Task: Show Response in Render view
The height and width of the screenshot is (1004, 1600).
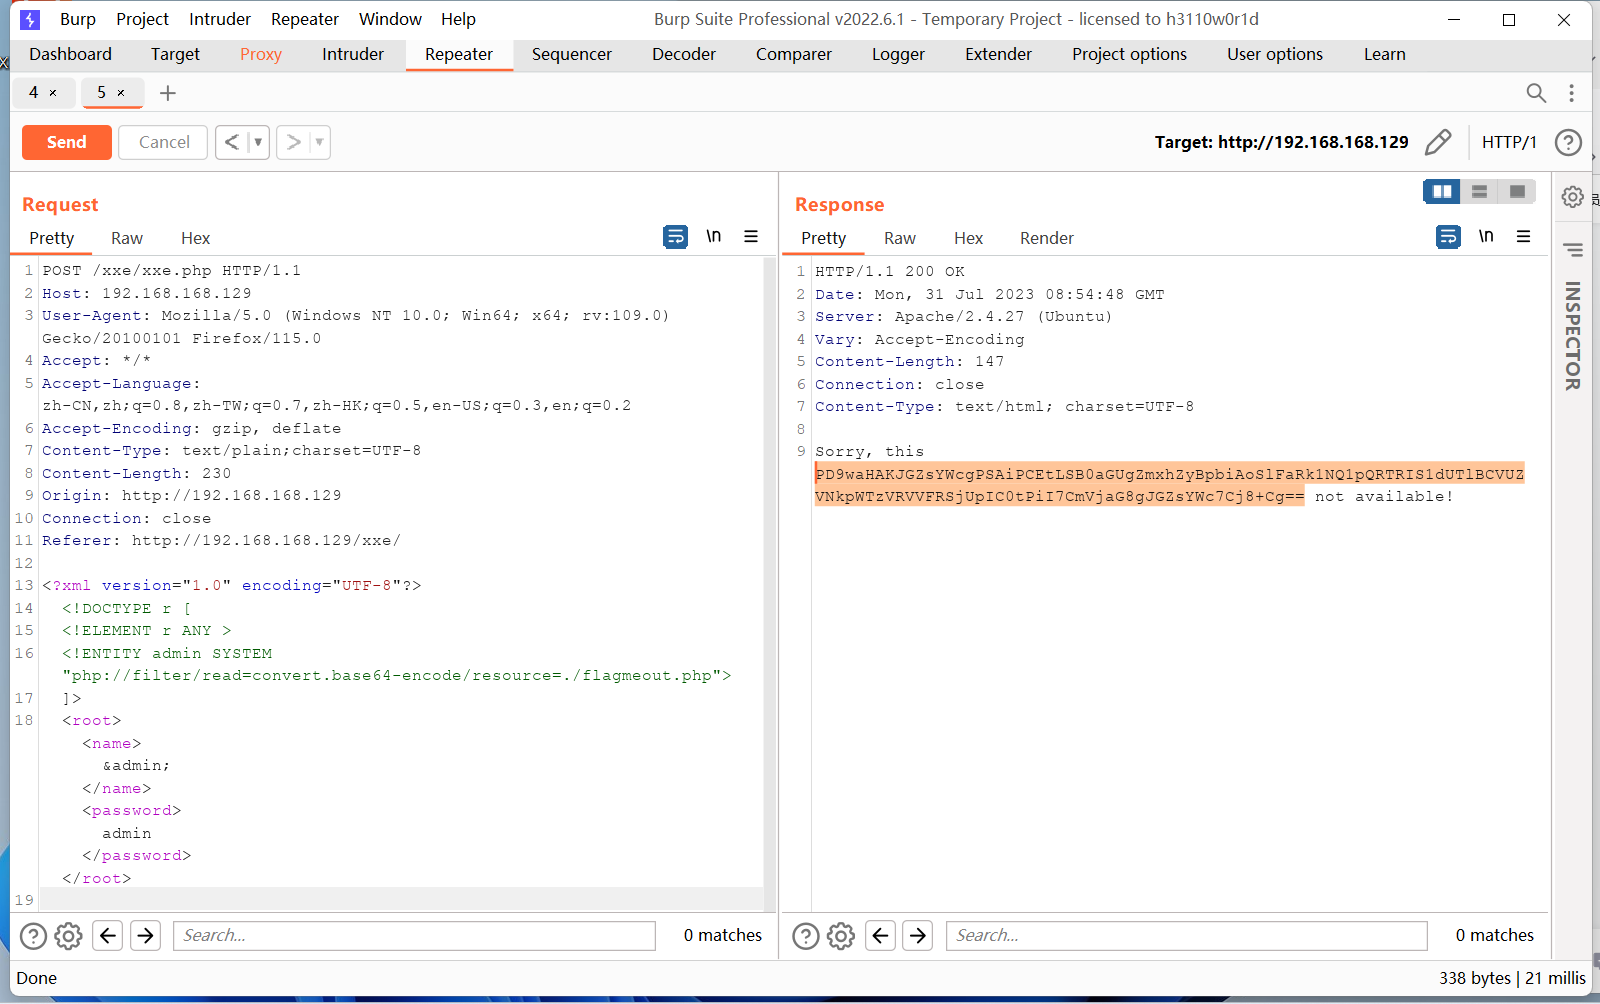Action: (x=1047, y=238)
